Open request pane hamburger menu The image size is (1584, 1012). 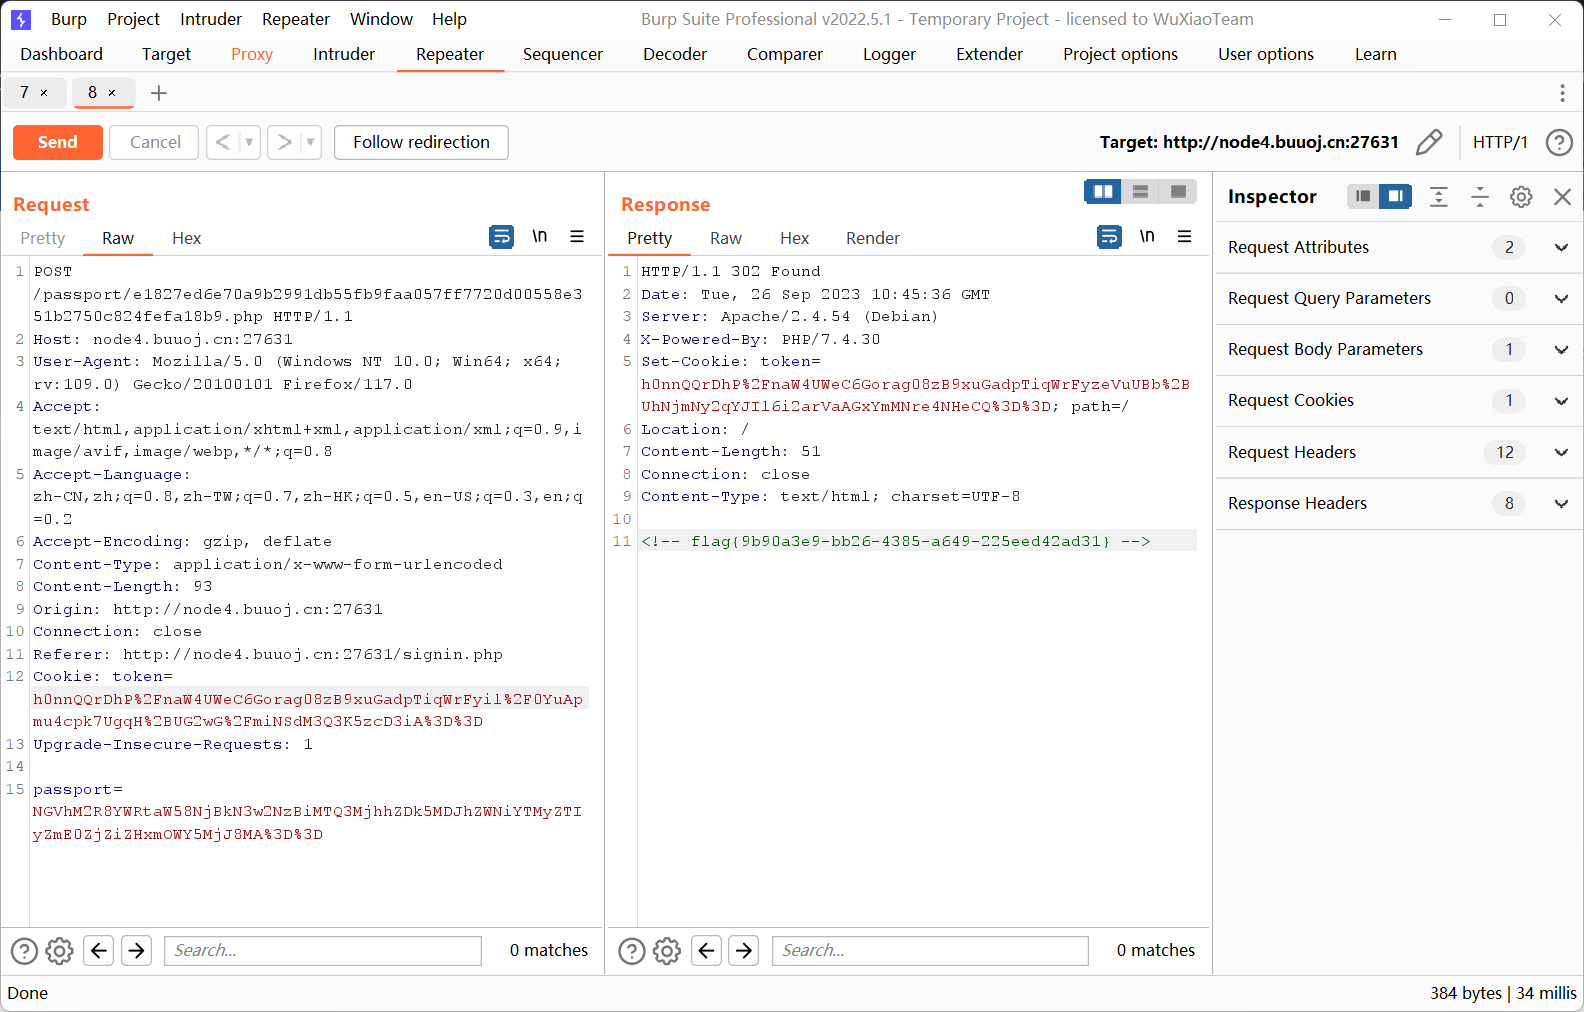pos(577,236)
